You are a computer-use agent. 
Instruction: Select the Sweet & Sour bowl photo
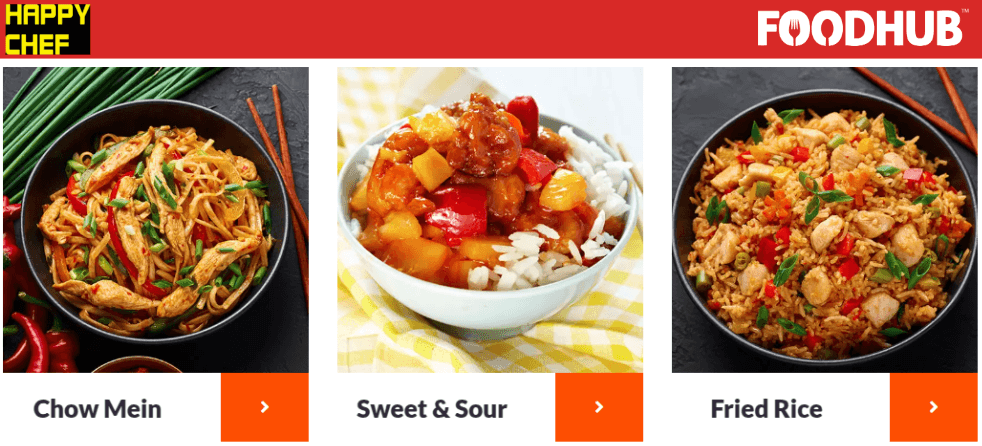tap(490, 220)
